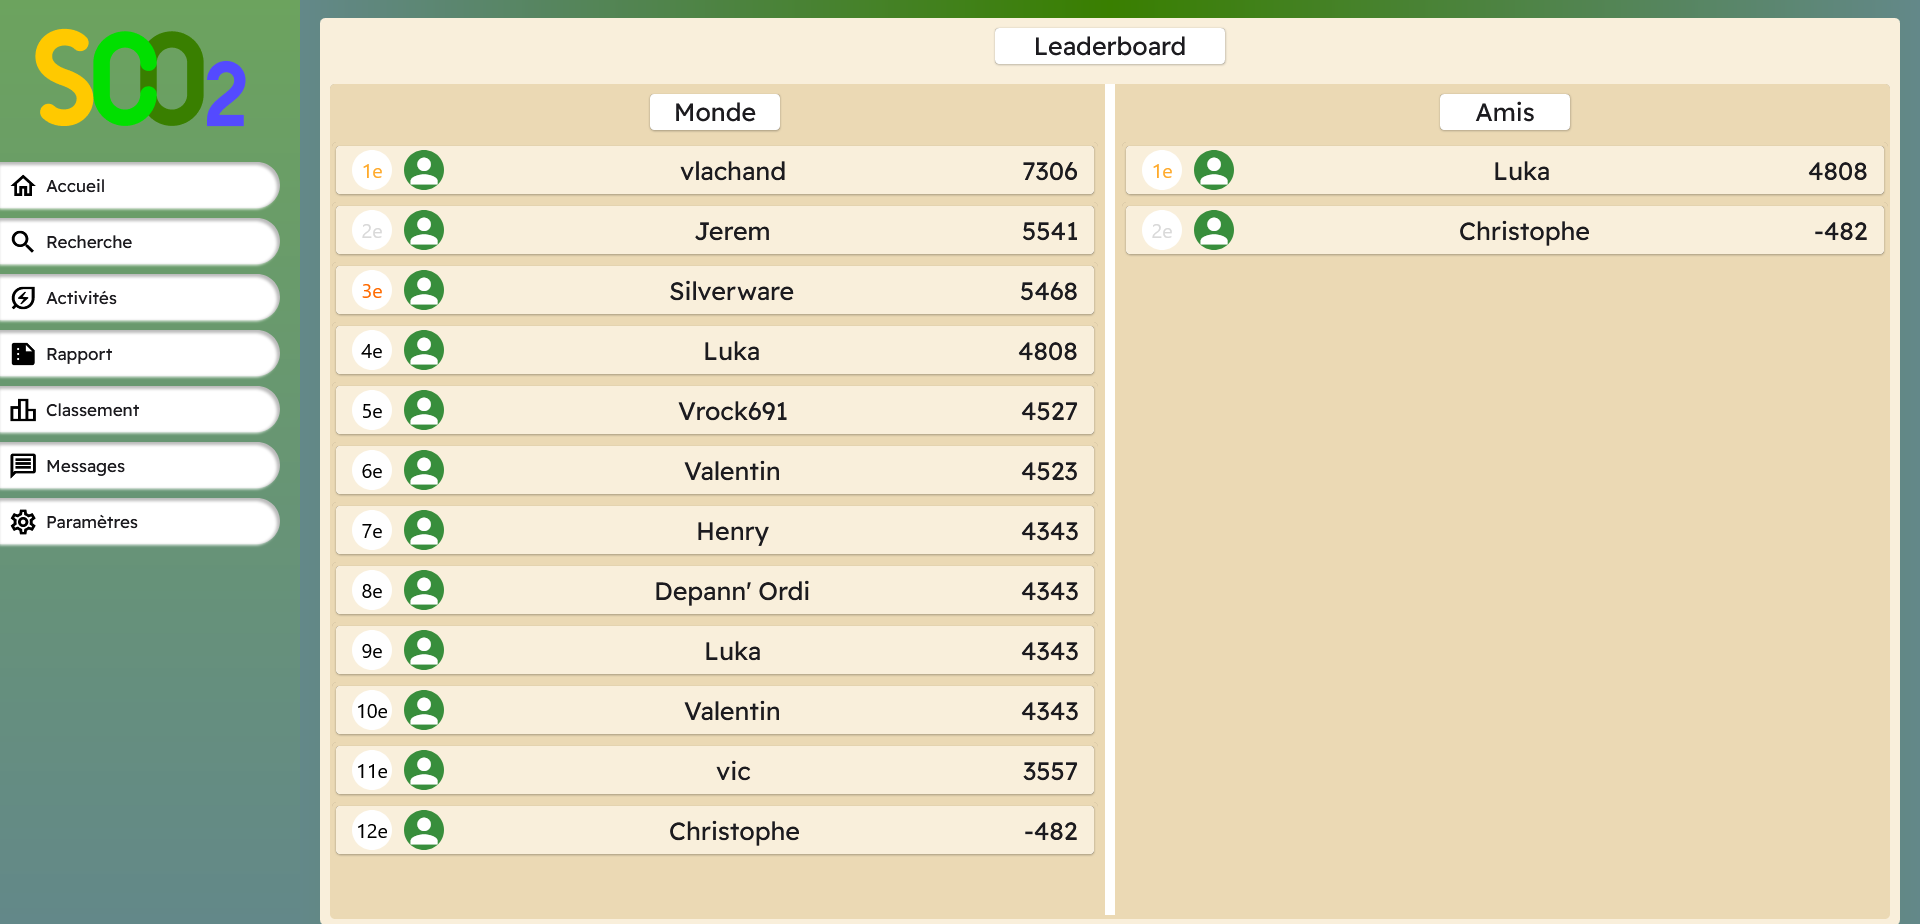
Task: Click the Rapport document icon
Action: [x=23, y=354]
